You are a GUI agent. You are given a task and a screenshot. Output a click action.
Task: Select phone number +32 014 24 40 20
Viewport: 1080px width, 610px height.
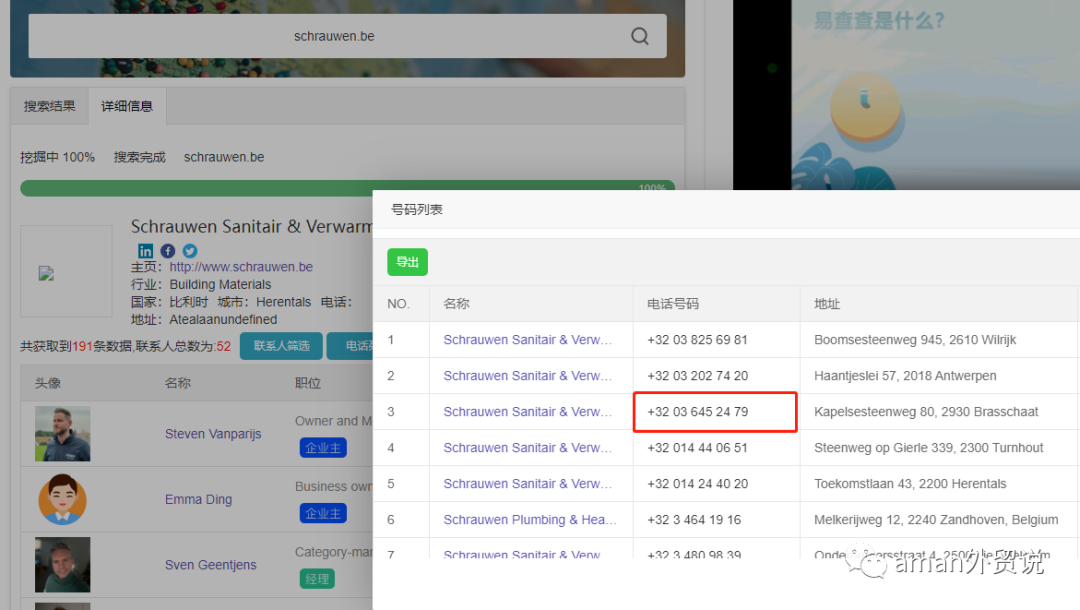click(x=697, y=483)
